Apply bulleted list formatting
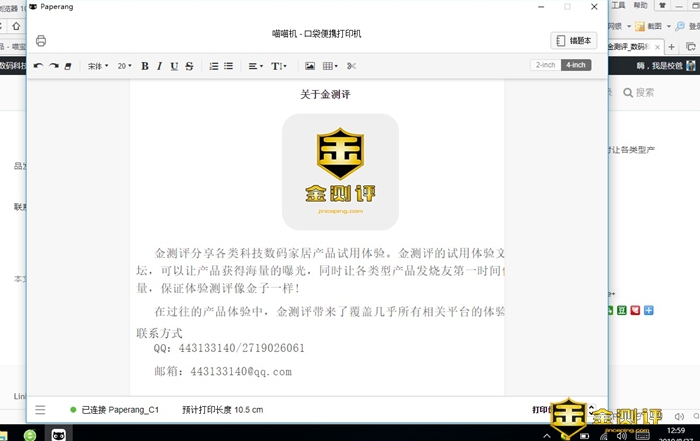 (x=228, y=66)
